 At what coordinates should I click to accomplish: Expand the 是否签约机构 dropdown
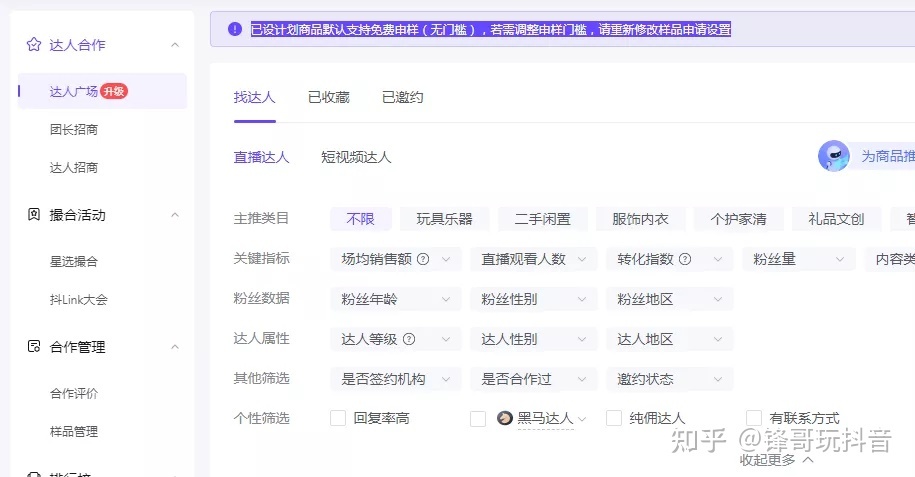point(395,379)
